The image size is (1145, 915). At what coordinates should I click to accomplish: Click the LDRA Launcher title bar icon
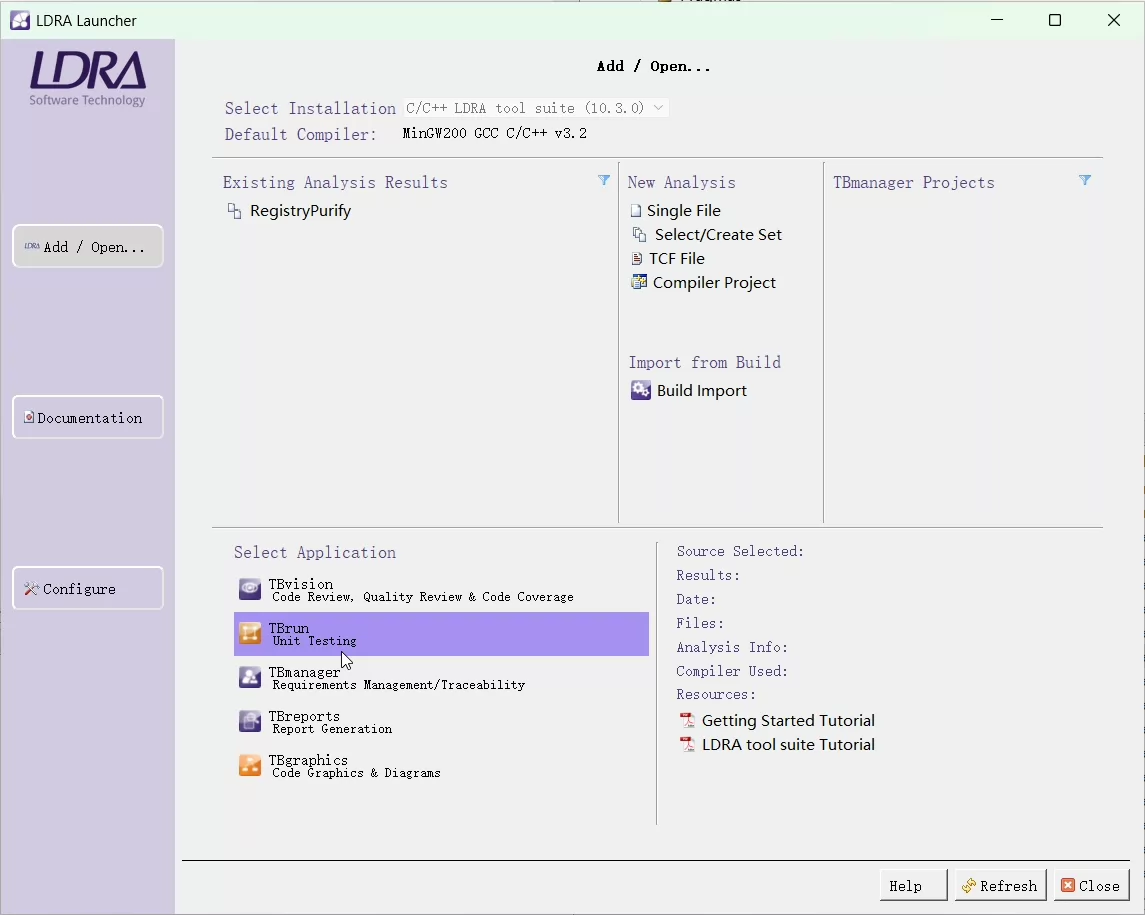coord(20,20)
